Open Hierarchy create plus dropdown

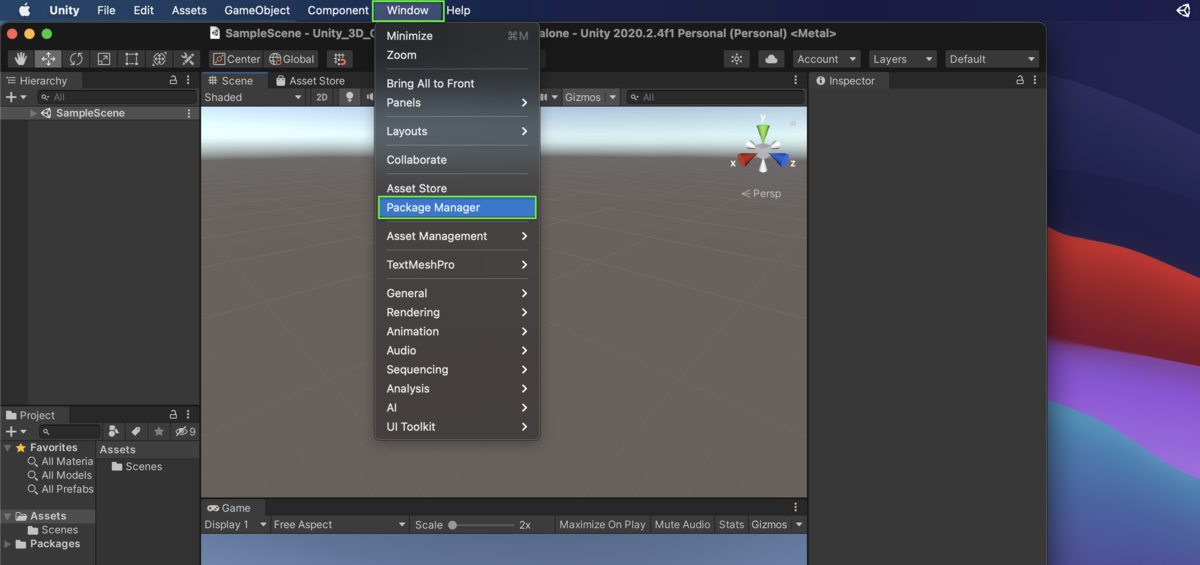[x=16, y=97]
